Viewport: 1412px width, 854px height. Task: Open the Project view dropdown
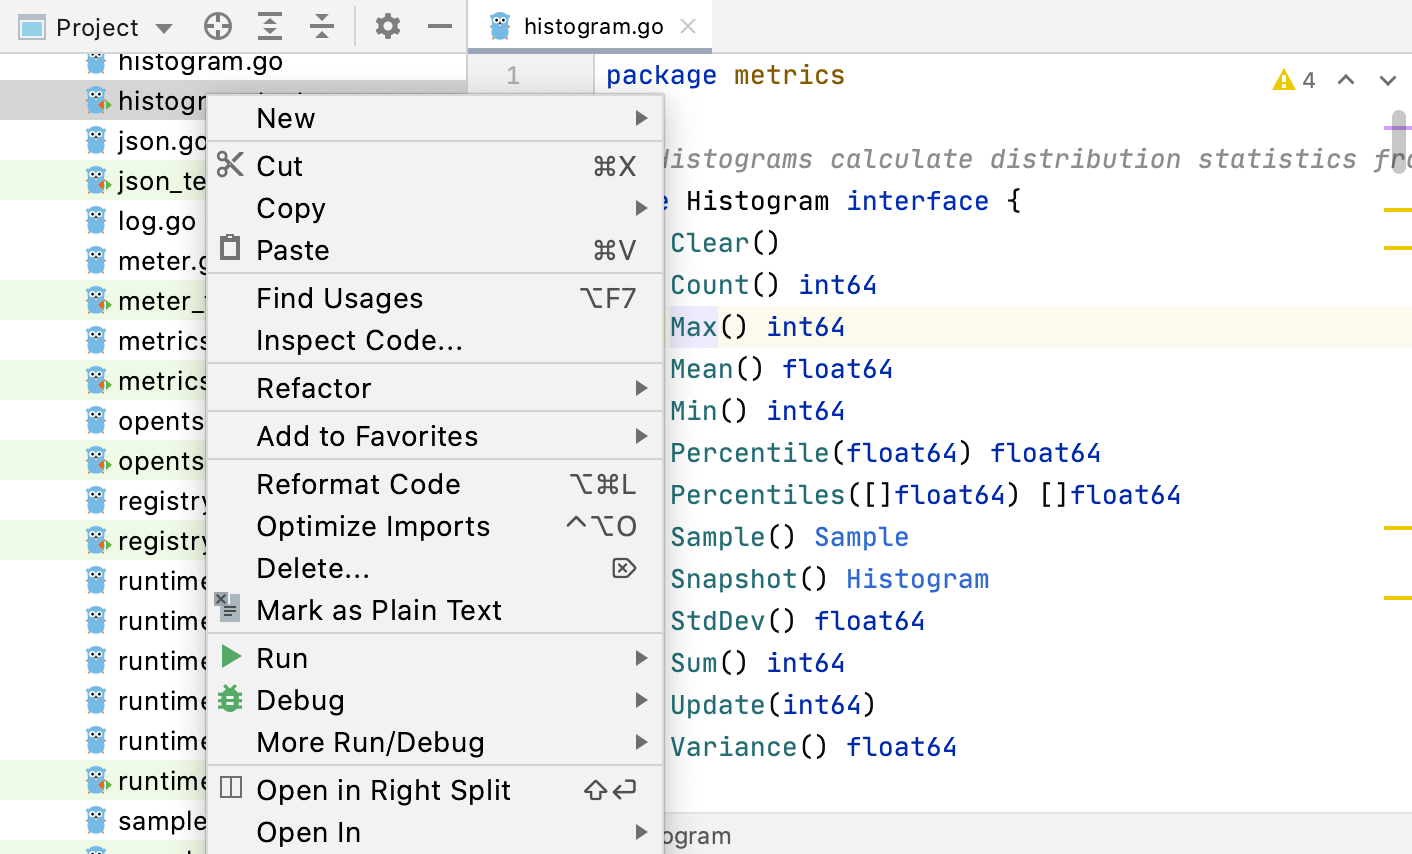(x=164, y=28)
